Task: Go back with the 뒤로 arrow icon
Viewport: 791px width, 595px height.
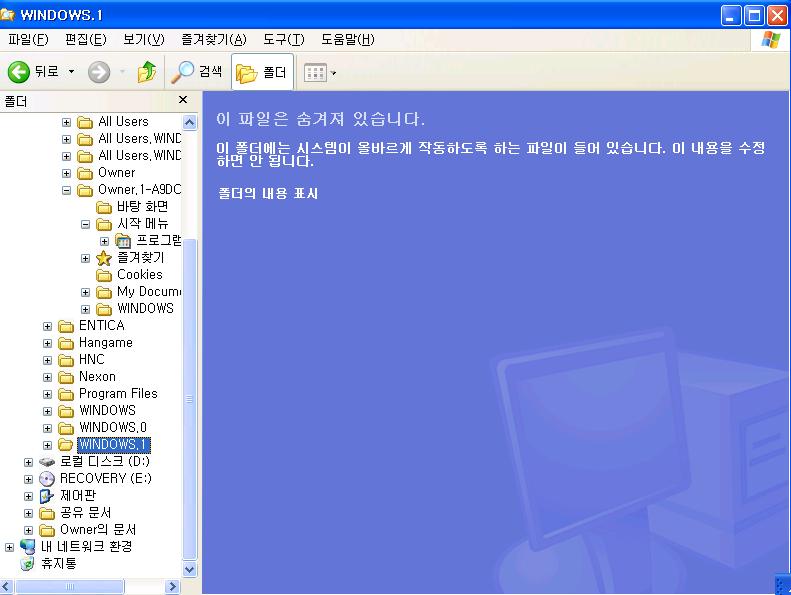Action: 19,72
